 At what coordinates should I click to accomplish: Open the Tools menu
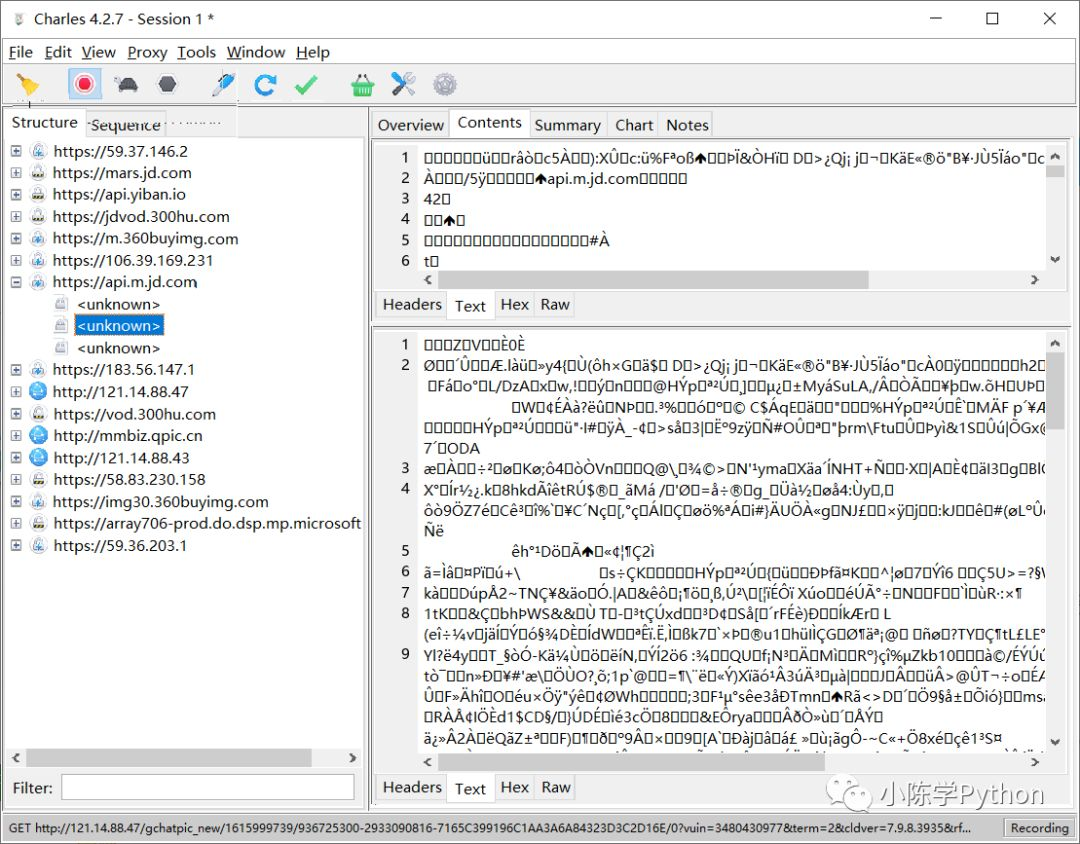tap(196, 52)
